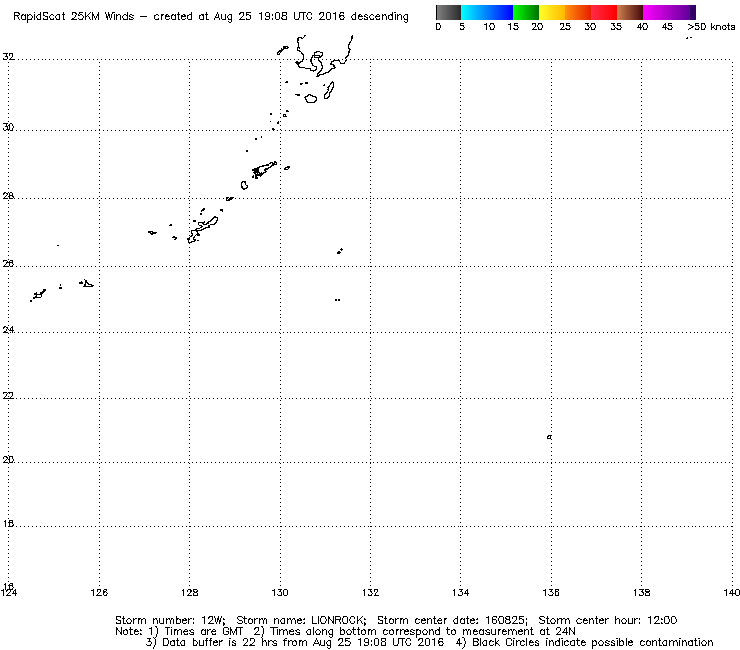This screenshot has height=650, width=740.
Task: Click the gray 0-5 knots color swatch
Action: 448,12
